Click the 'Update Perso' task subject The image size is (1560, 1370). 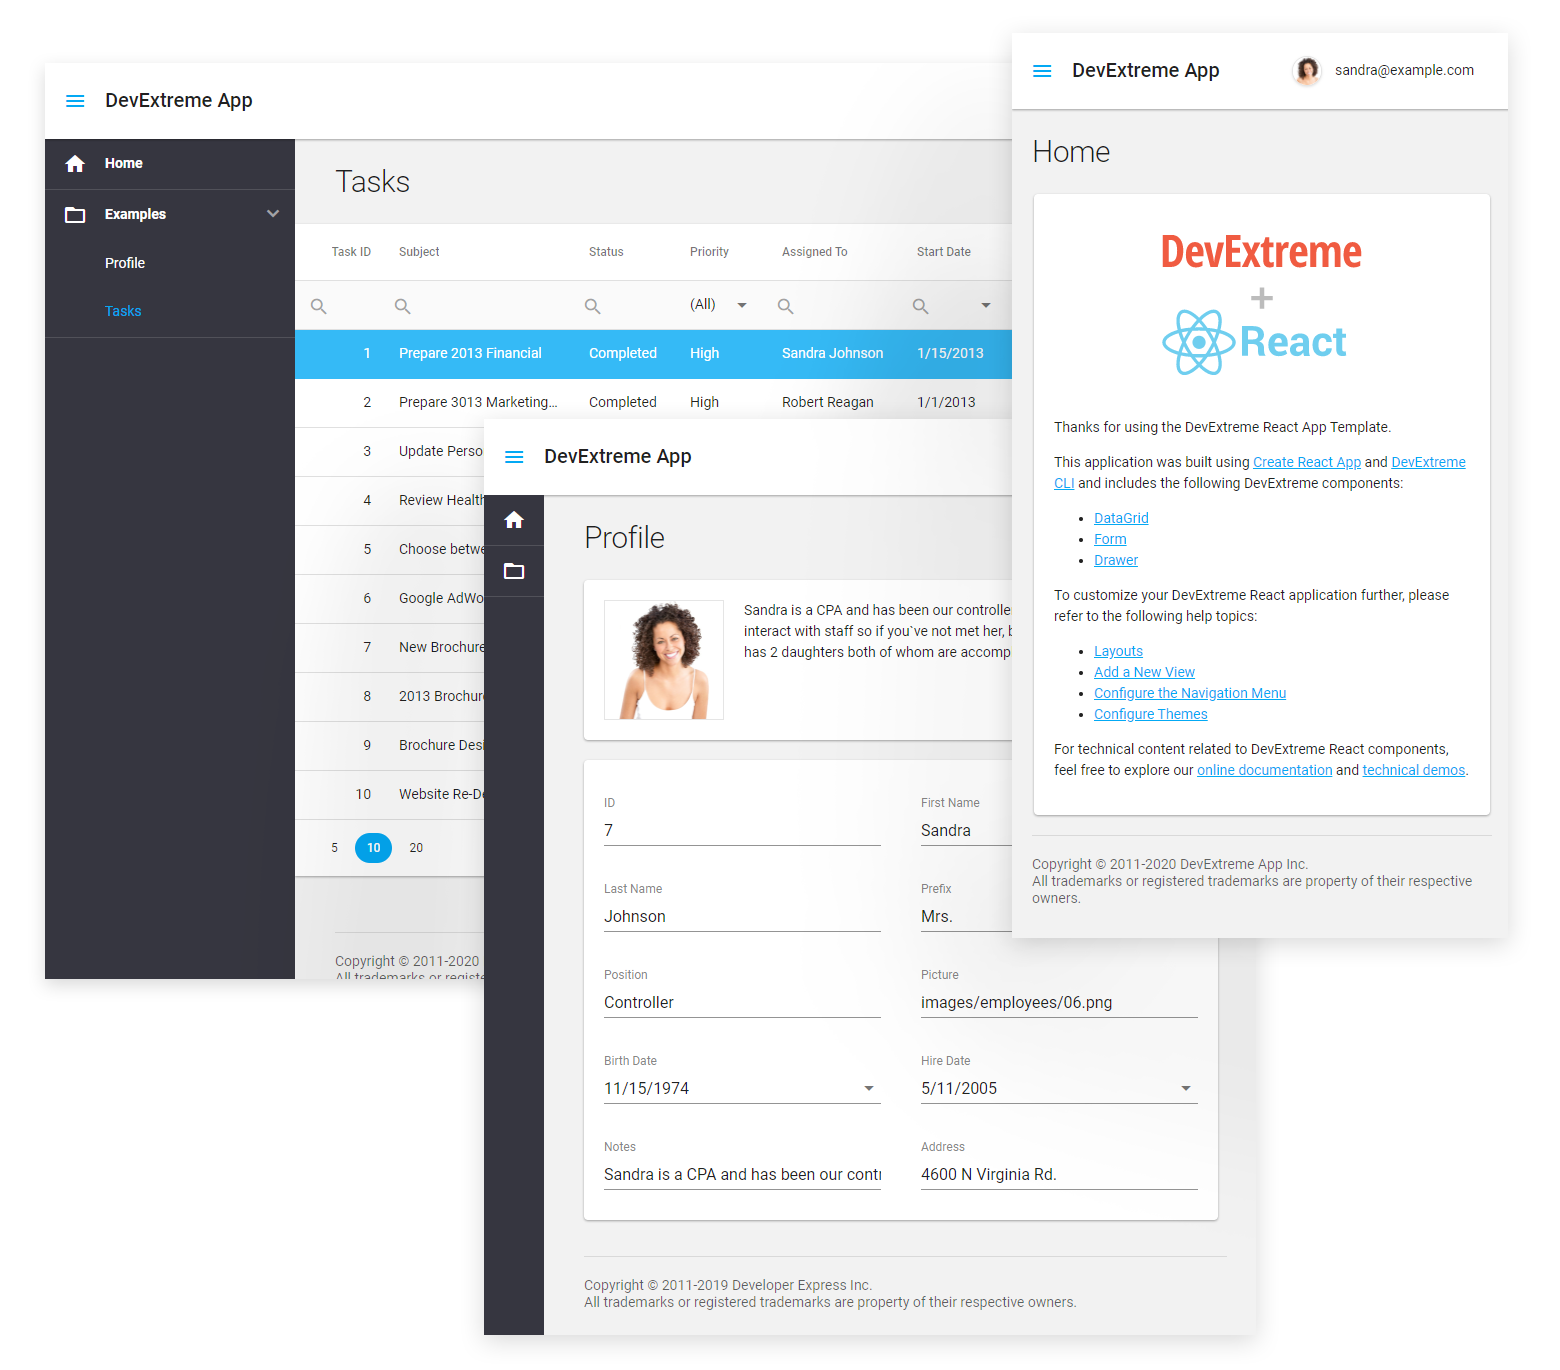pos(440,451)
